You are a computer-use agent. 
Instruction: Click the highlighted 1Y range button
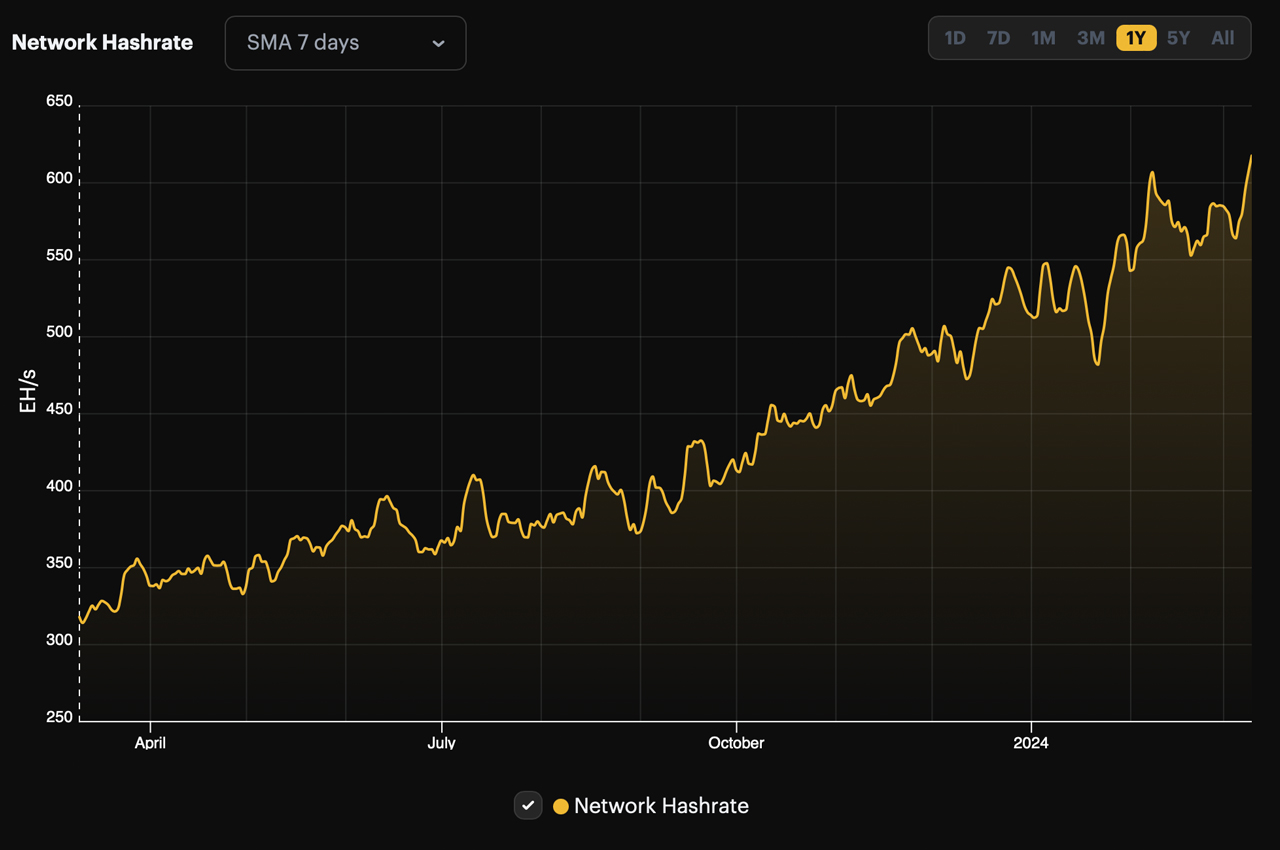[1135, 38]
